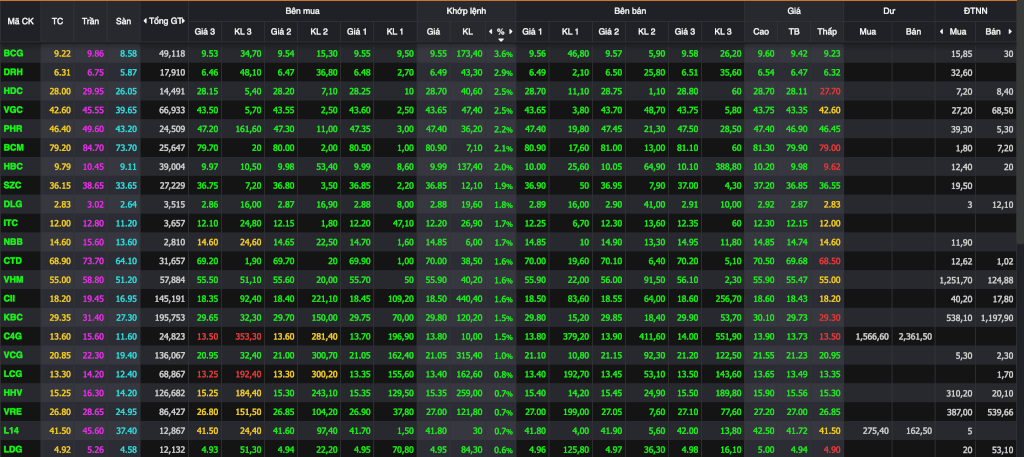Viewport: 1024px width, 457px height.
Task: Click total value 195,753 in KBC row
Action: pyautogui.click(x=172, y=319)
